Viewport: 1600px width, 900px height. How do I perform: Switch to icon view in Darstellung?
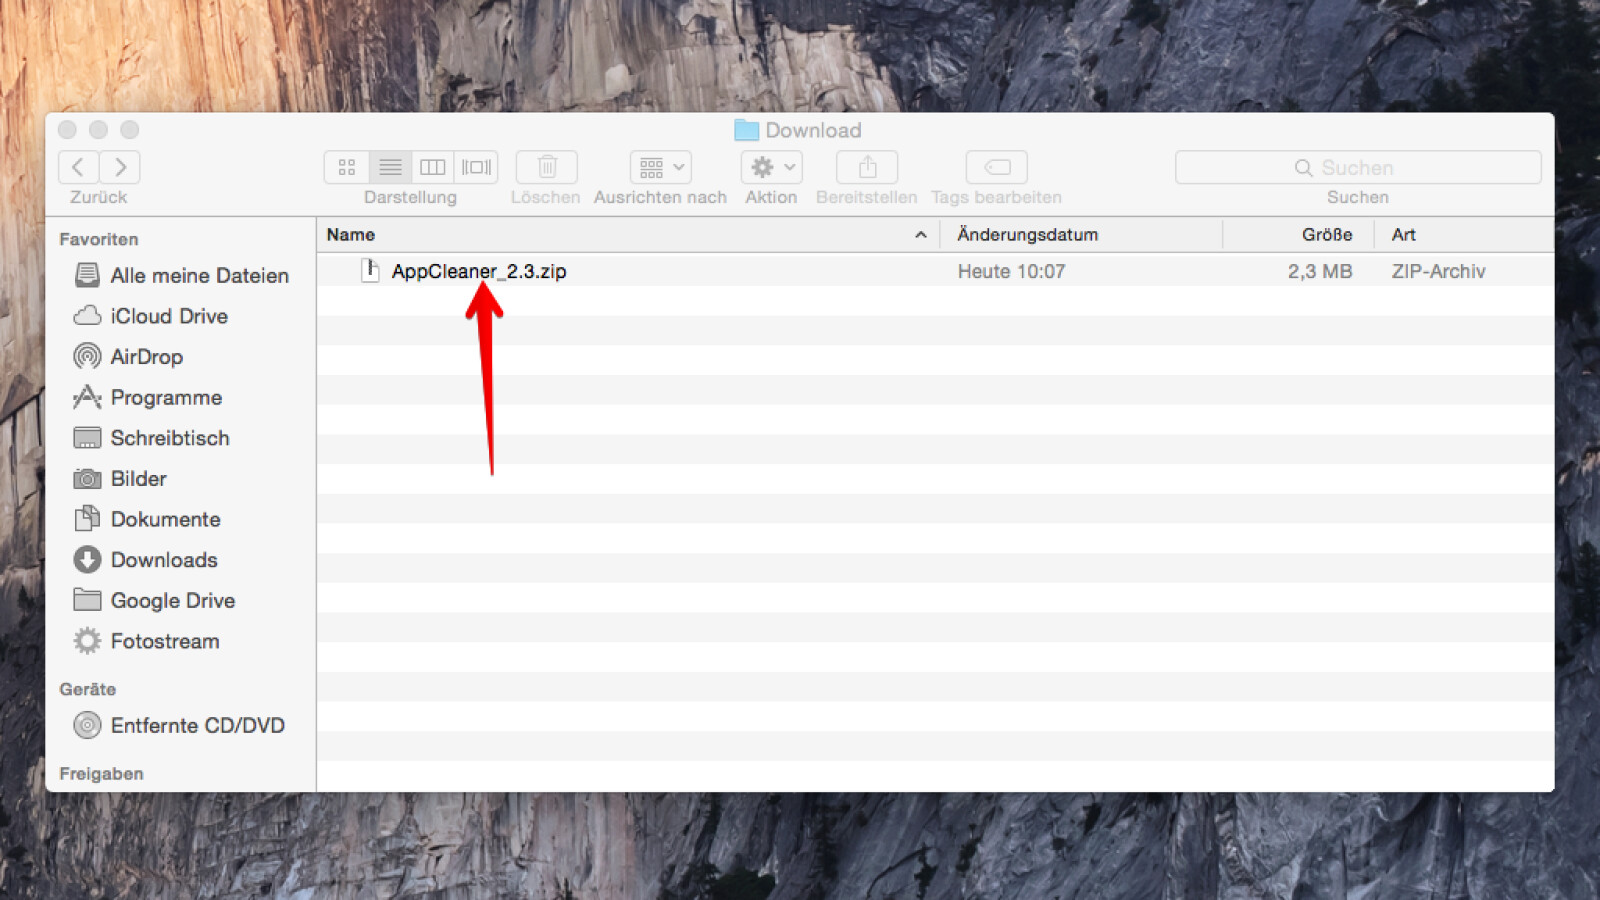346,167
